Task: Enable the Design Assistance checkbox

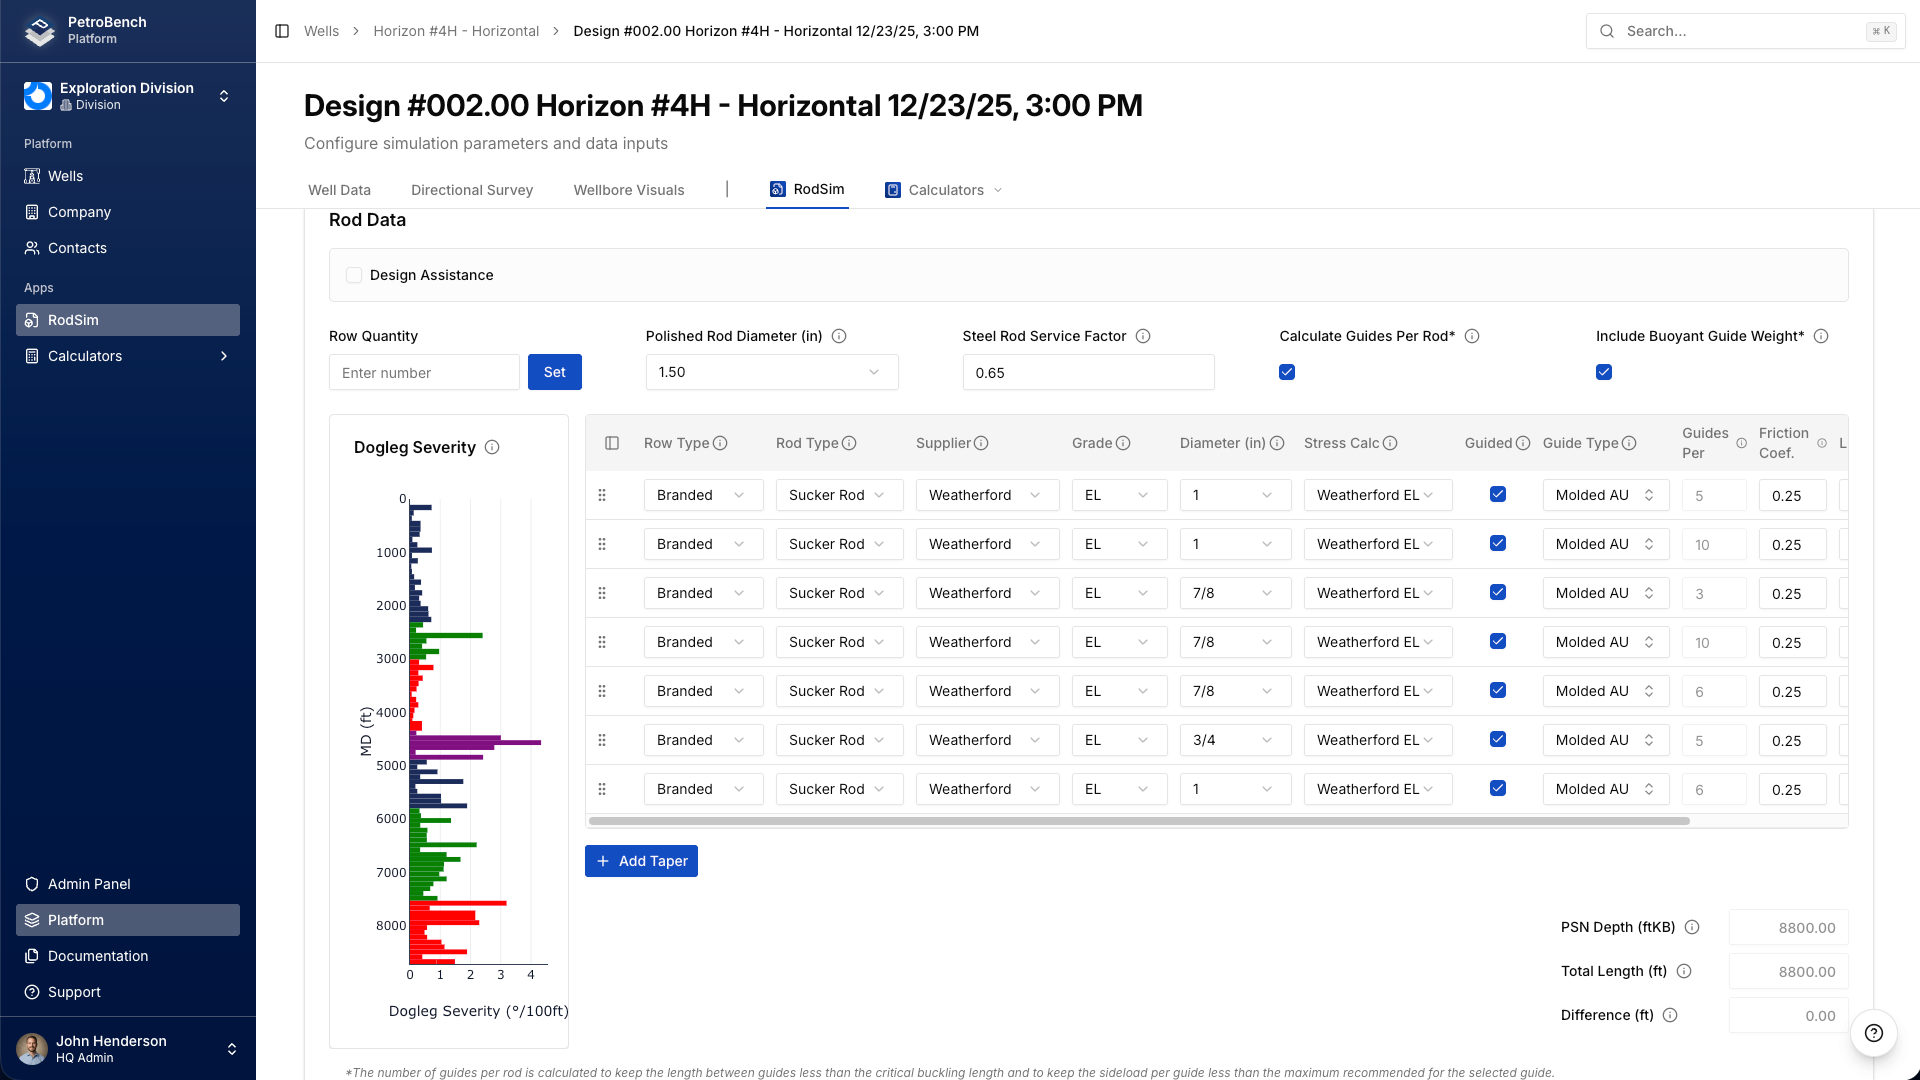Action: click(x=354, y=275)
